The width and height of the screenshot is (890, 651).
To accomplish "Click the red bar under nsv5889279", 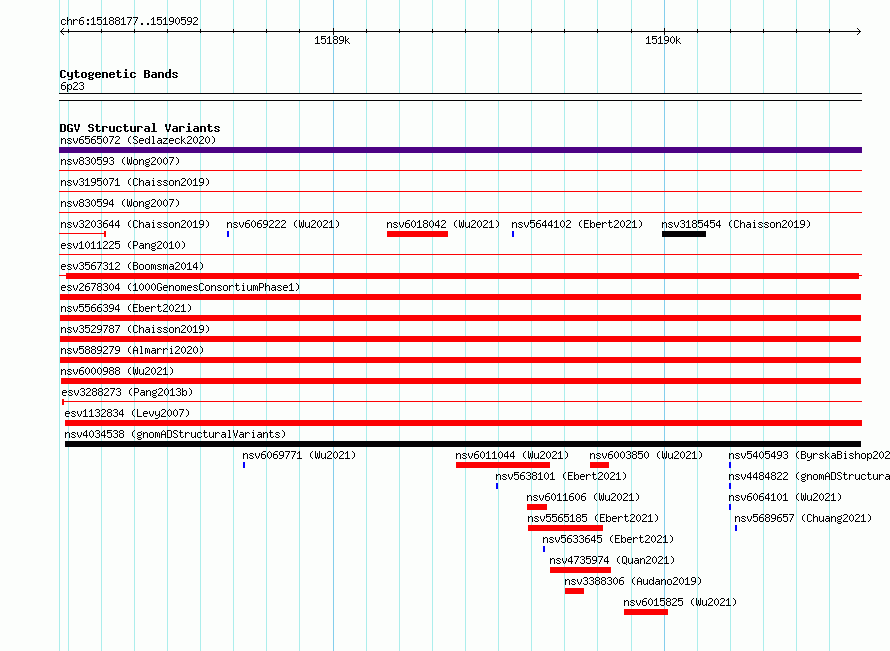I will coord(460,360).
